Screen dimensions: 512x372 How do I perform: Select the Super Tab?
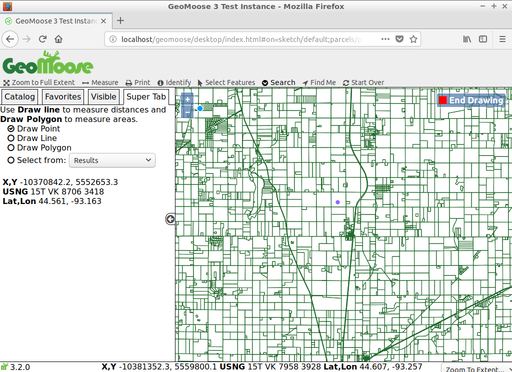(146, 97)
